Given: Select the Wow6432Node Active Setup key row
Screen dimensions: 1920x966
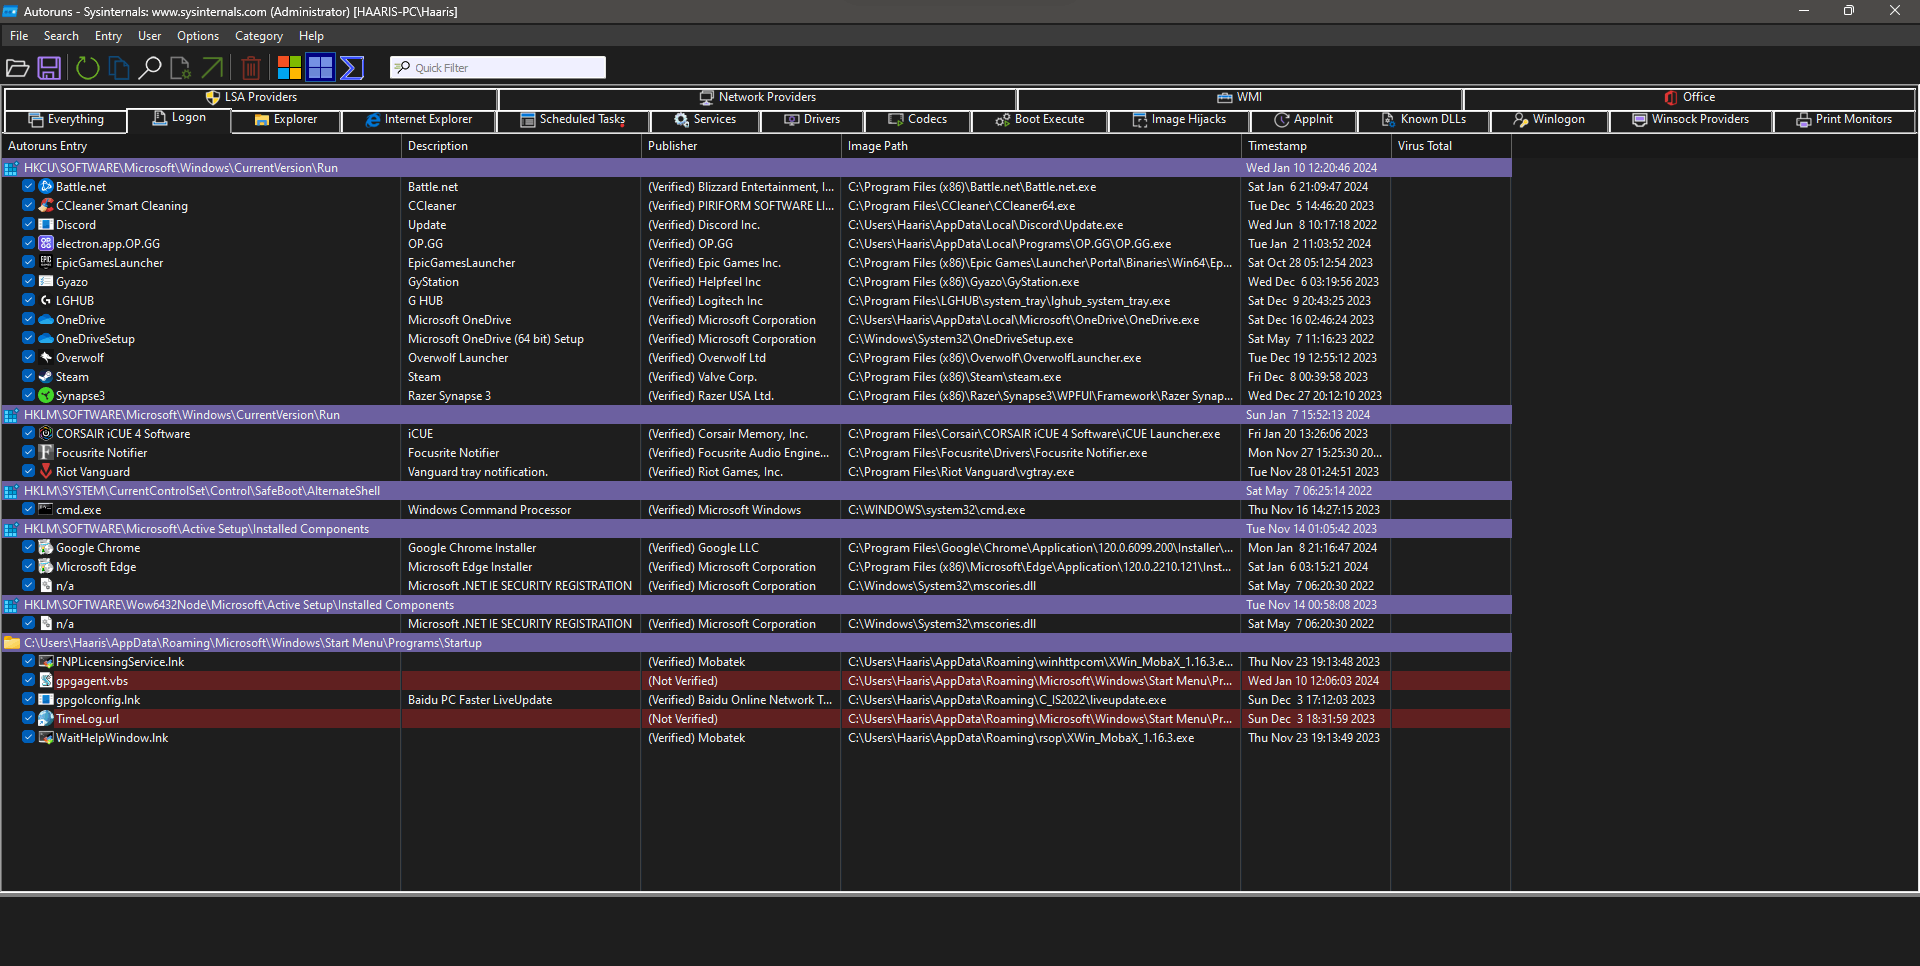Looking at the screenshot, I should click(x=756, y=605).
